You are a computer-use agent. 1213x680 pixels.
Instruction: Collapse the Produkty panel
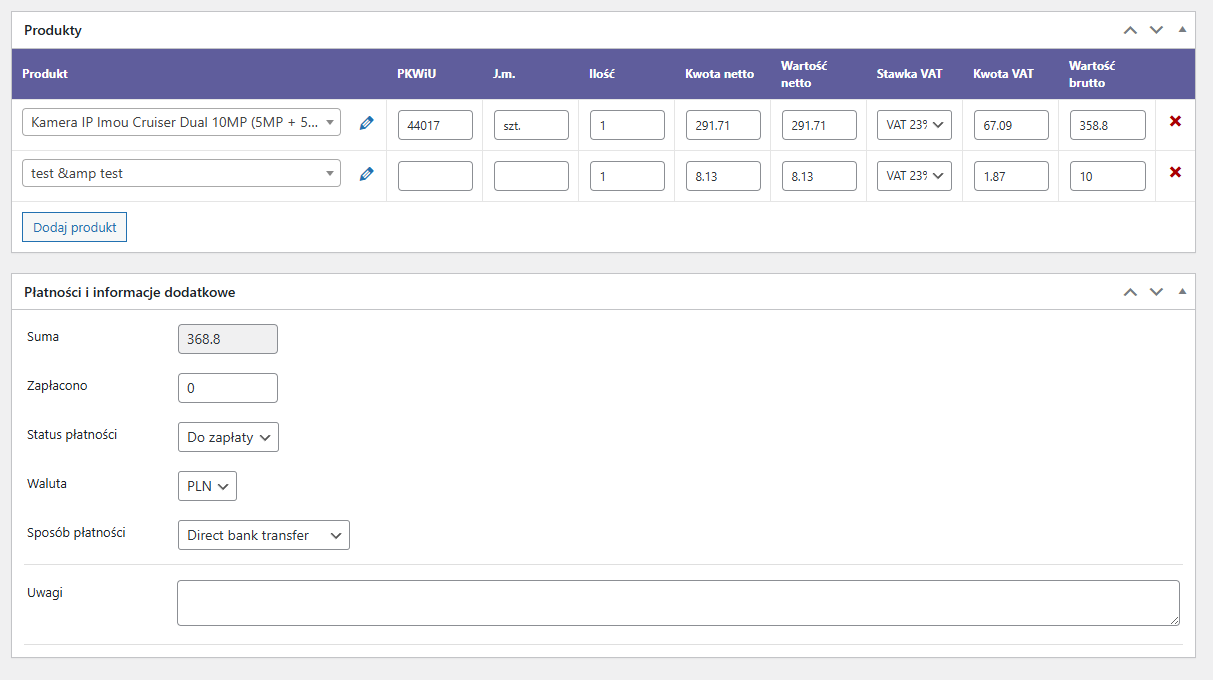[1182, 30]
